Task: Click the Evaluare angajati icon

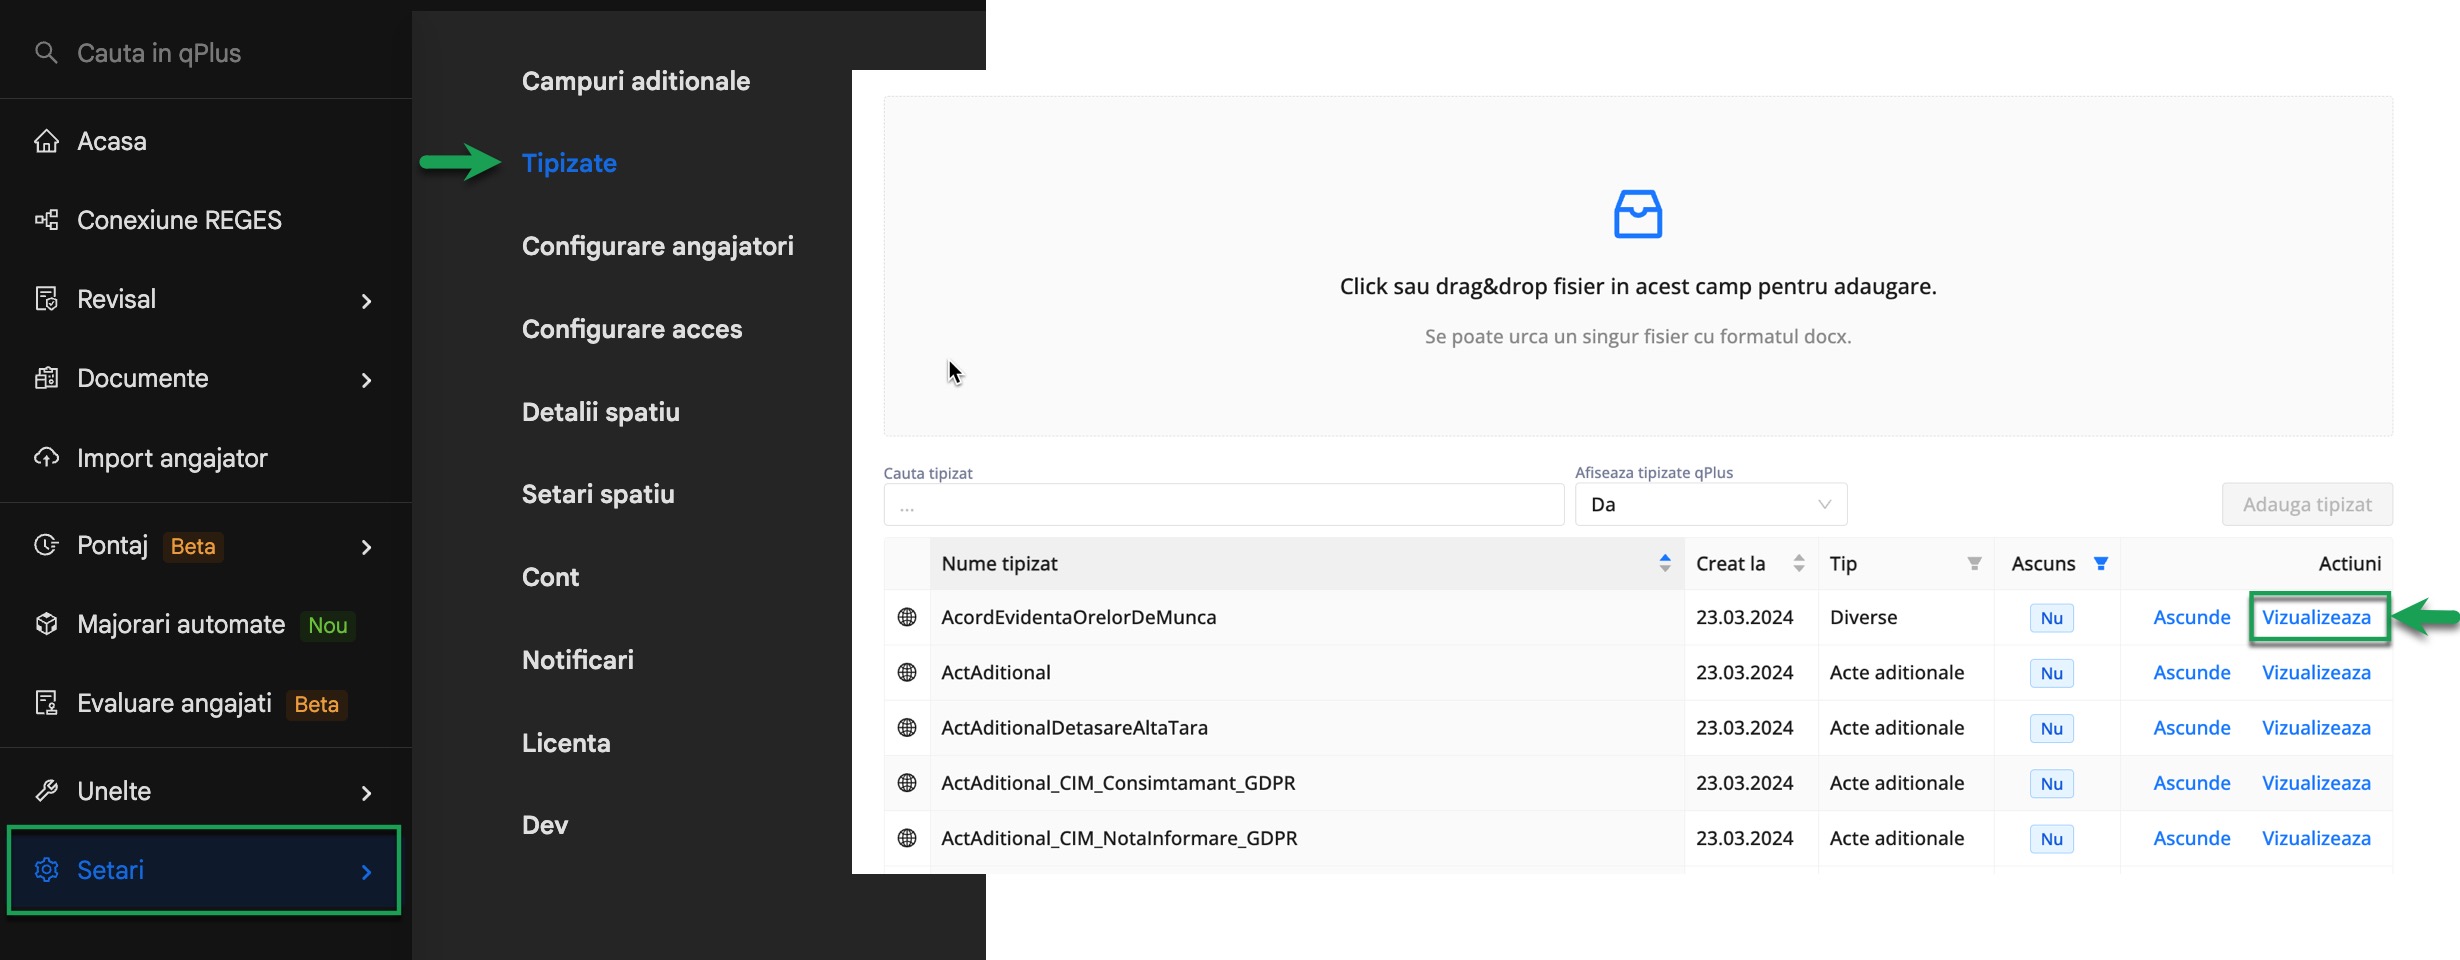Action: pos(46,703)
